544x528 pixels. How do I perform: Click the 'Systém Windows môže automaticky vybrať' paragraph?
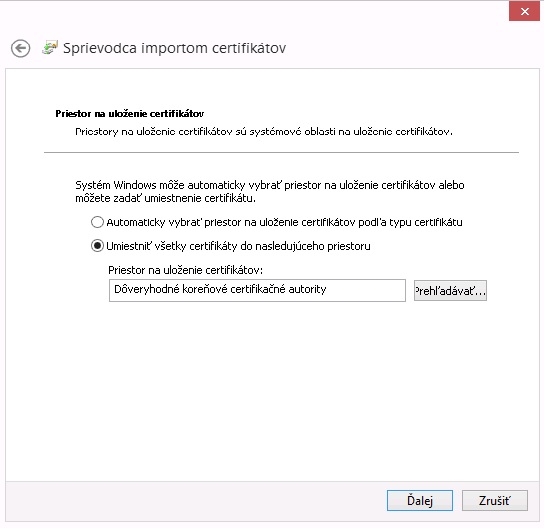coord(270,191)
